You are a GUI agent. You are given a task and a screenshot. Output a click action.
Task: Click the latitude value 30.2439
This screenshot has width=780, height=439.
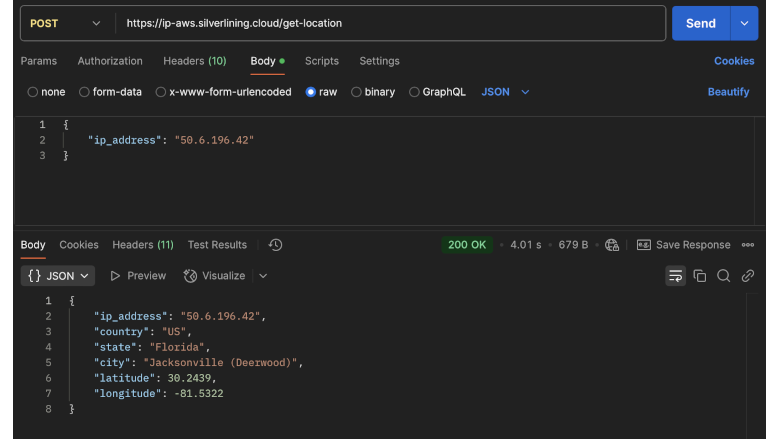[189, 378]
